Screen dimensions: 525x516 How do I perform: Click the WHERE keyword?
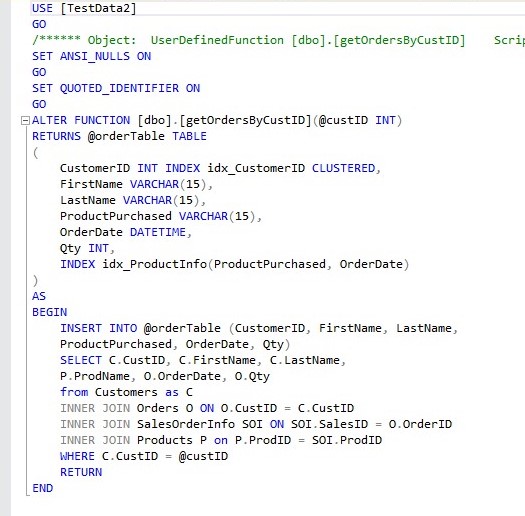click(x=77, y=456)
